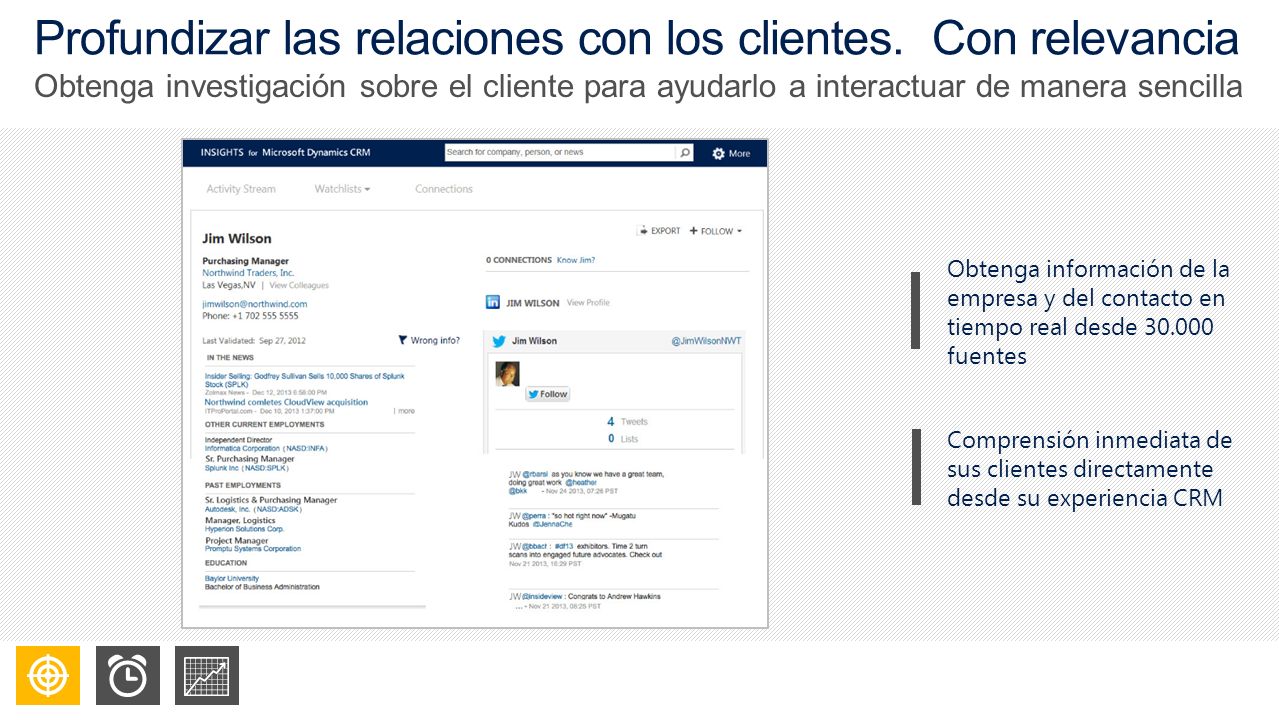Click the yellow target icon at slide bottom

click(x=48, y=675)
